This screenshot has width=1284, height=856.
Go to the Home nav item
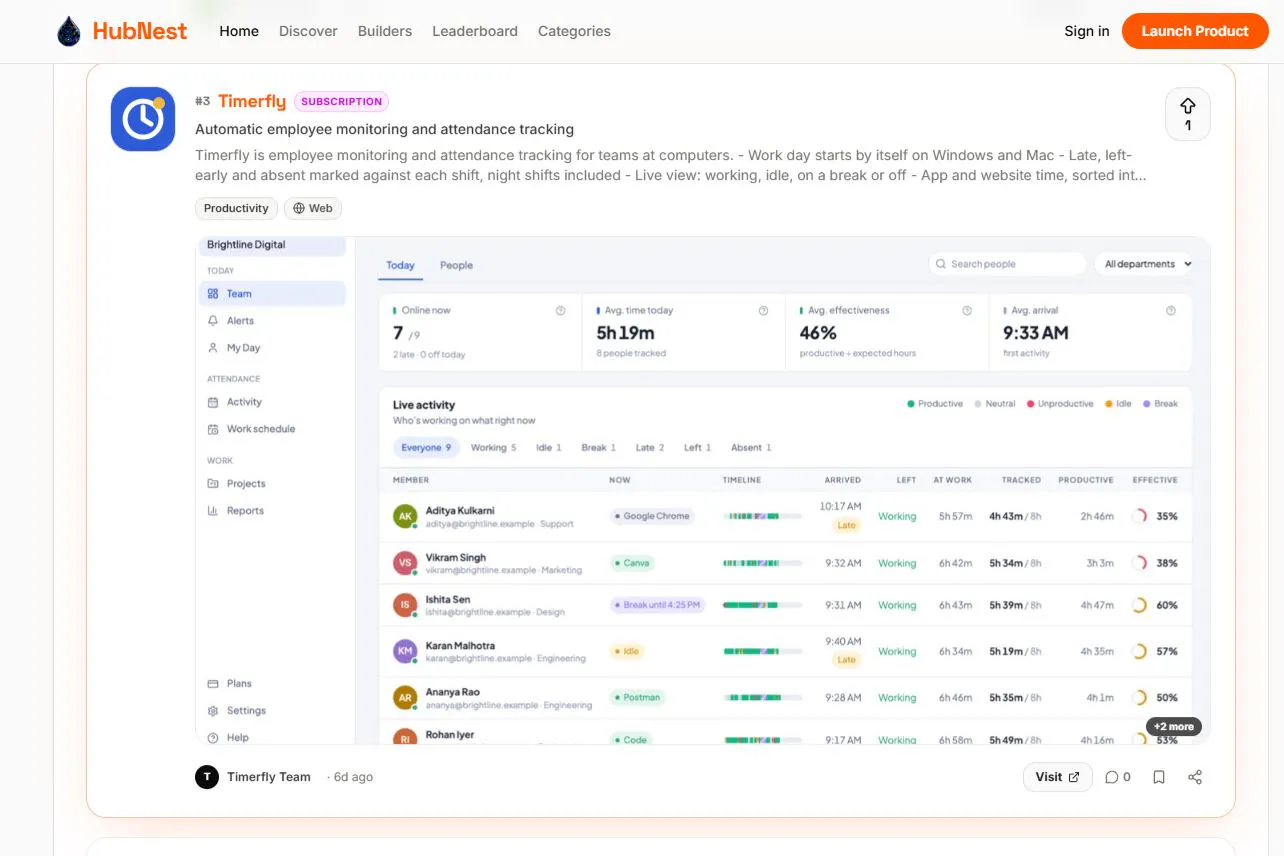click(239, 31)
